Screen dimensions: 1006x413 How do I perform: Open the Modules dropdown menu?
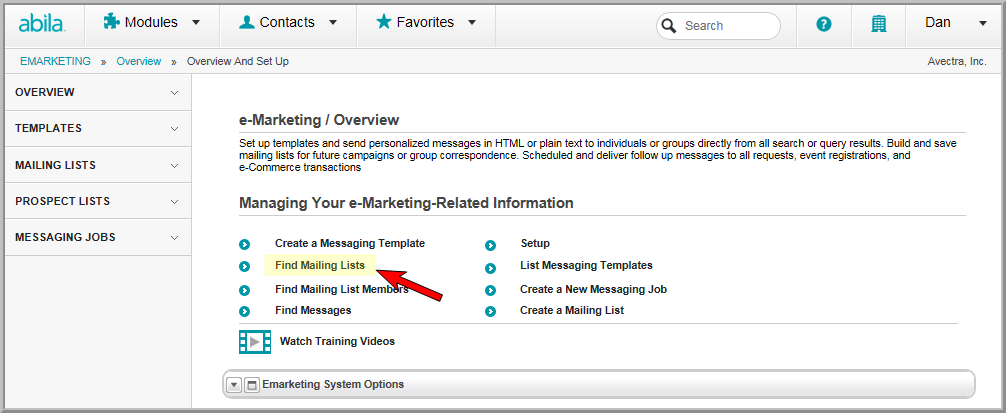151,22
